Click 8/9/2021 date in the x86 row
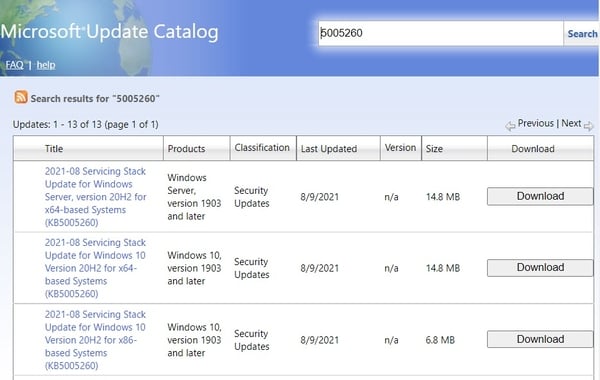 [x=320, y=340]
